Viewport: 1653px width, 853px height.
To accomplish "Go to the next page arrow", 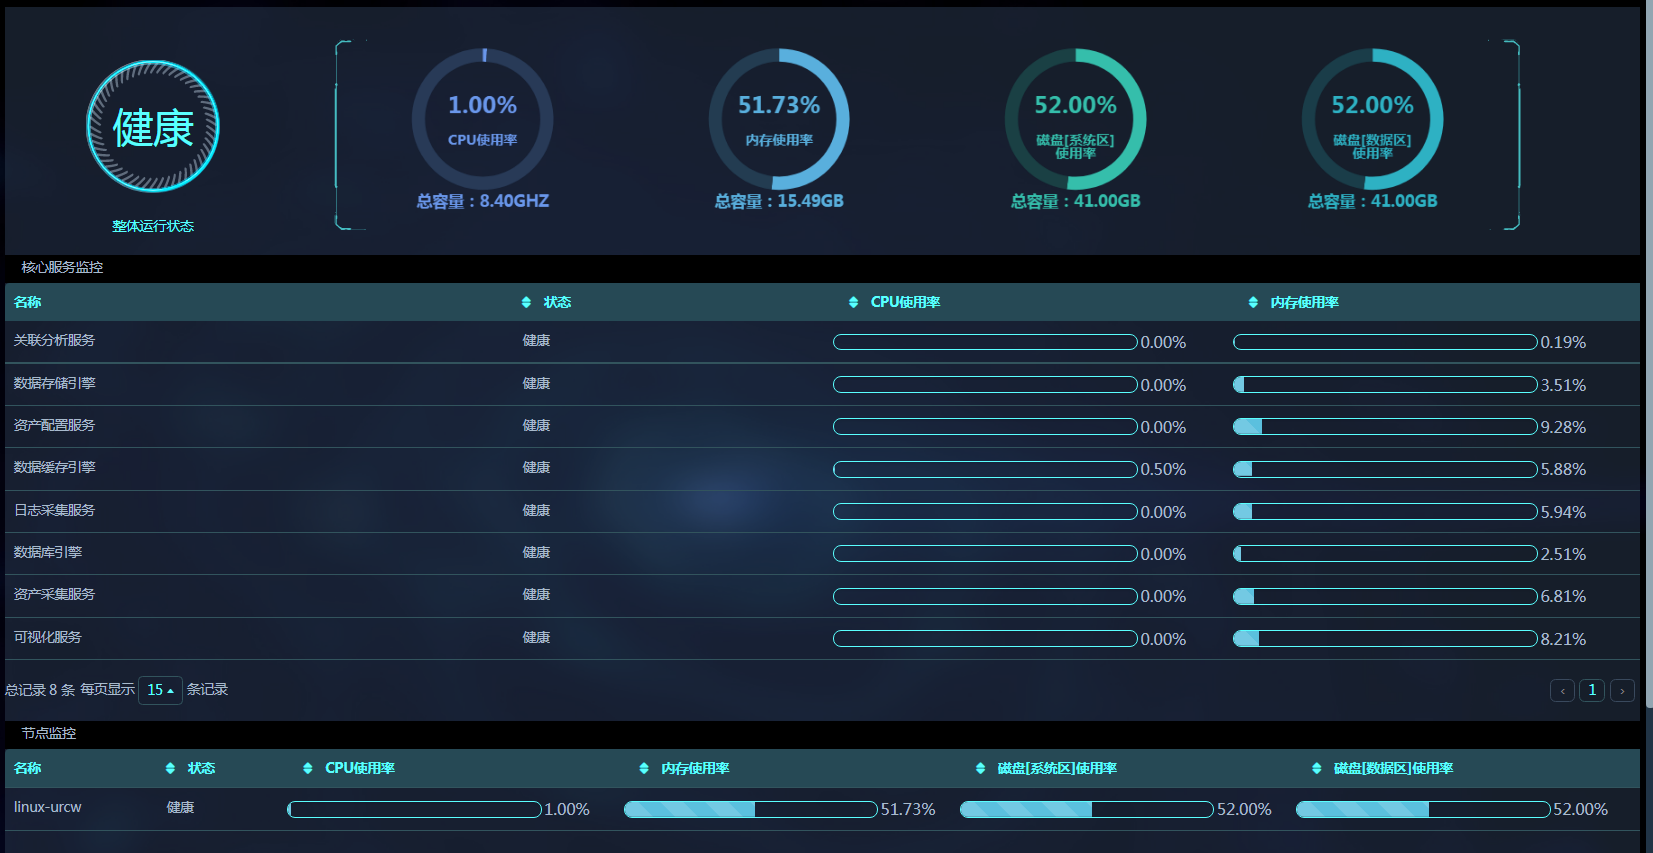I will point(1622,690).
